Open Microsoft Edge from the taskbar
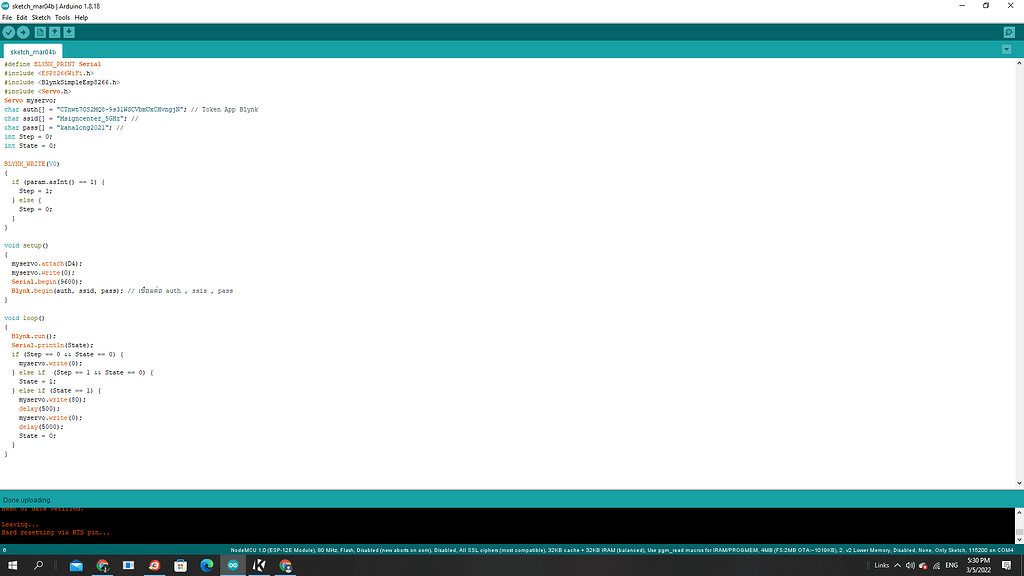This screenshot has width=1024, height=576. (x=207, y=566)
